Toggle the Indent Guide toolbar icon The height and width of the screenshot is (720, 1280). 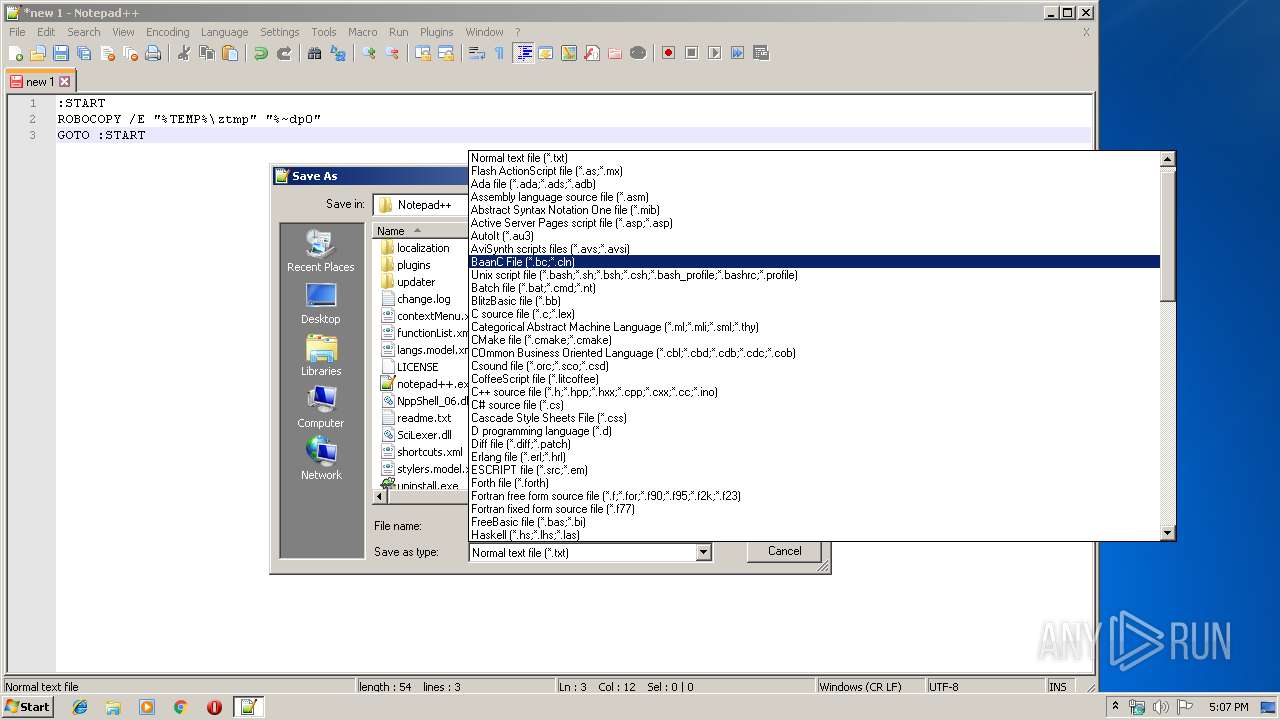click(523, 53)
